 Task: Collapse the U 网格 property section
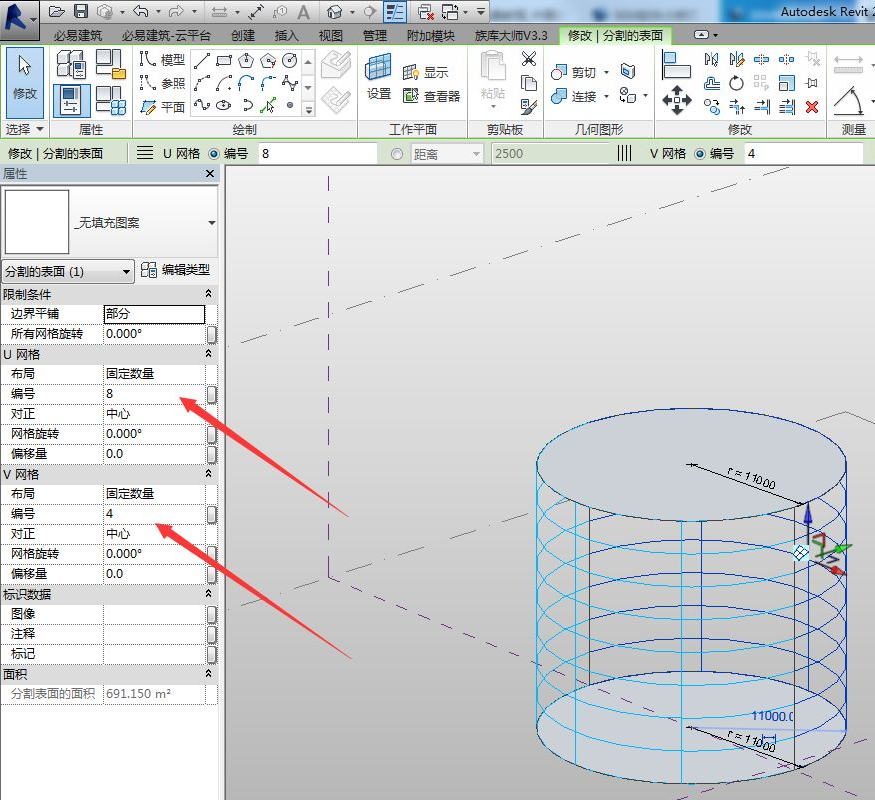tap(209, 354)
